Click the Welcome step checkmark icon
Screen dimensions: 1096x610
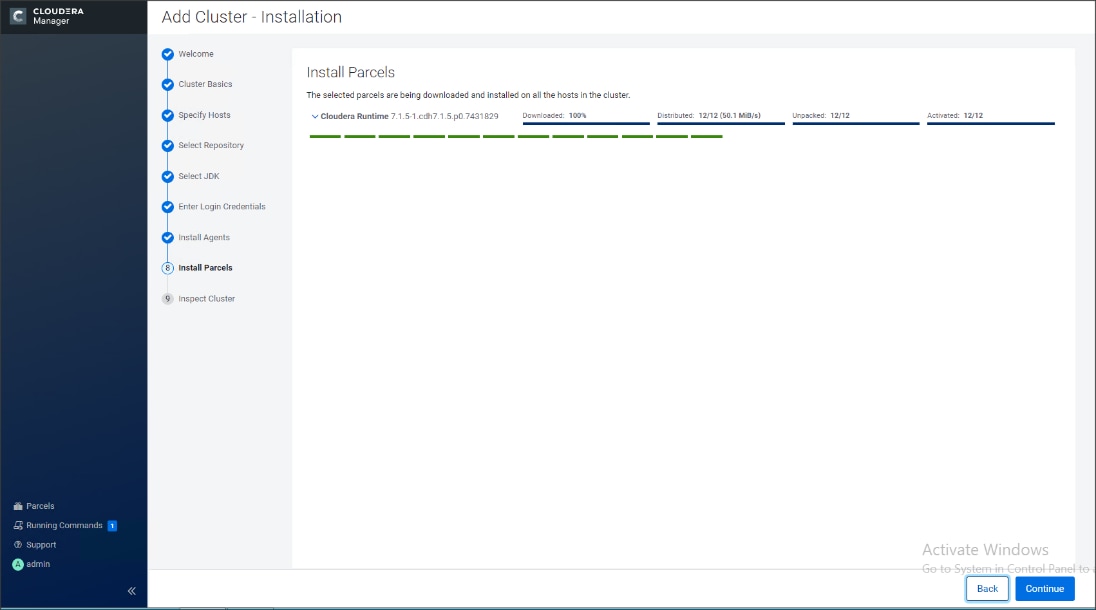click(167, 54)
